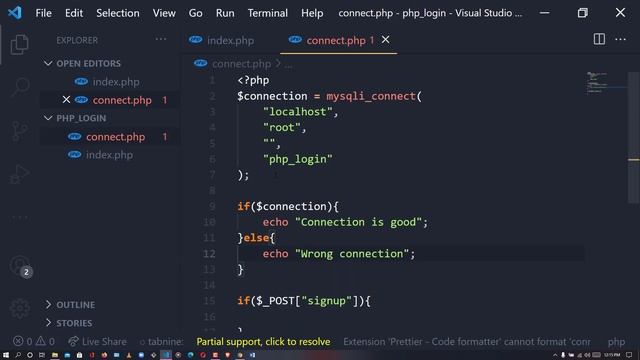Open Run and Debug view
This screenshot has height=360, width=640.
click(x=19, y=174)
